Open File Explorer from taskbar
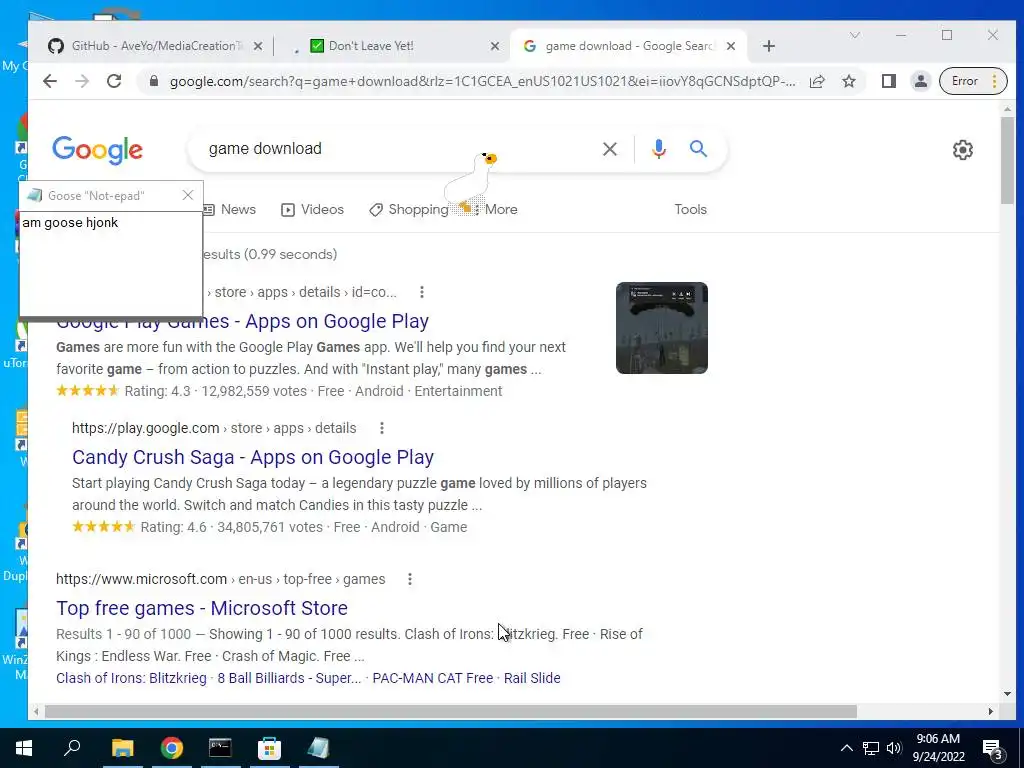Viewport: 1024px width, 768px height. pyautogui.click(x=122, y=748)
